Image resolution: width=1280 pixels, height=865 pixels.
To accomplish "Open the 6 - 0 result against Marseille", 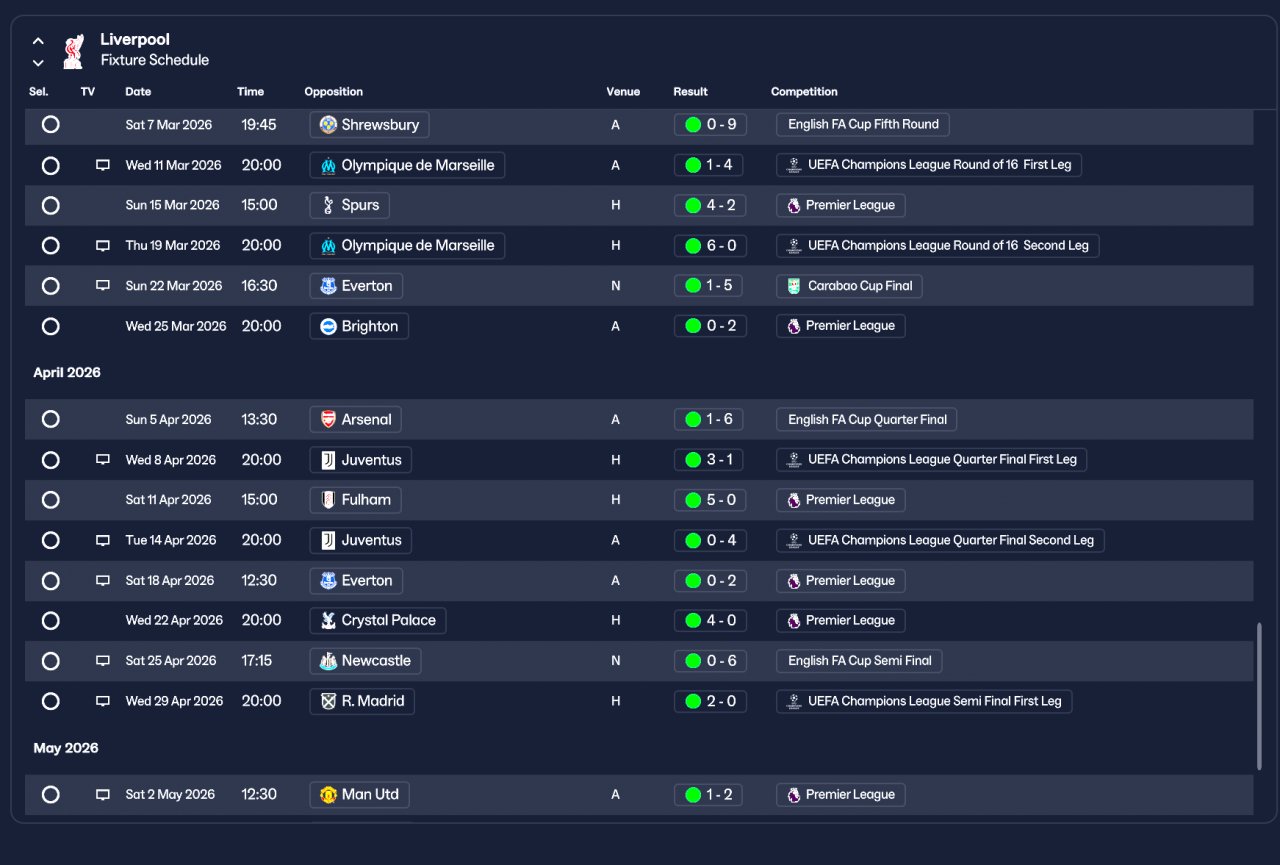I will pos(710,245).
